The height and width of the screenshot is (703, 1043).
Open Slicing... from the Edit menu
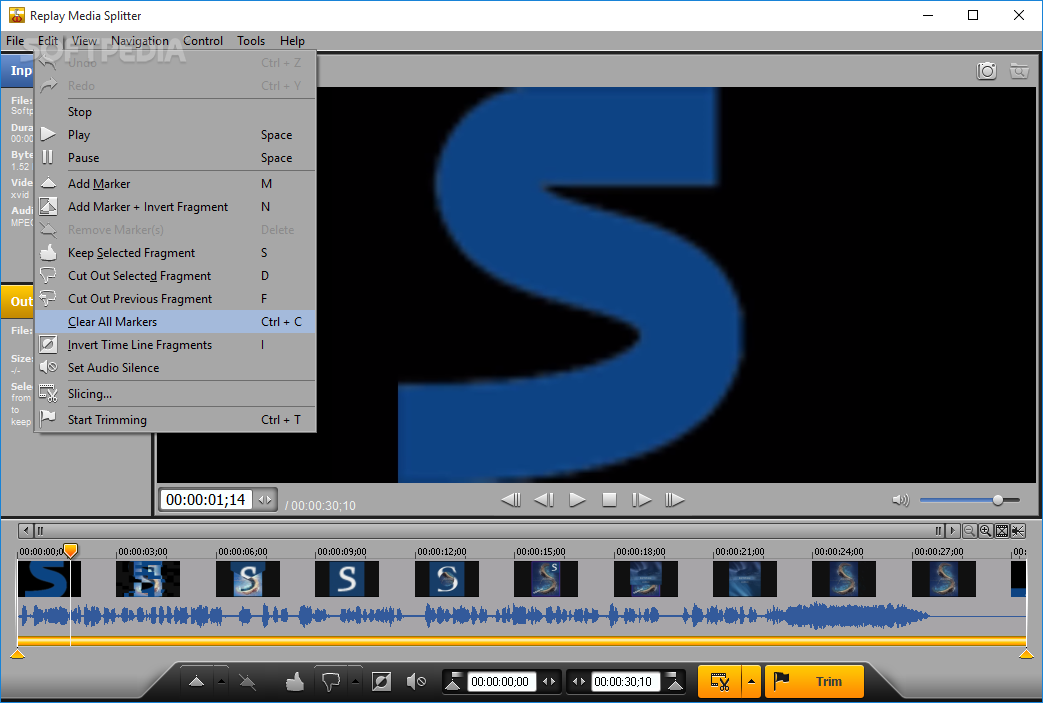coord(176,394)
